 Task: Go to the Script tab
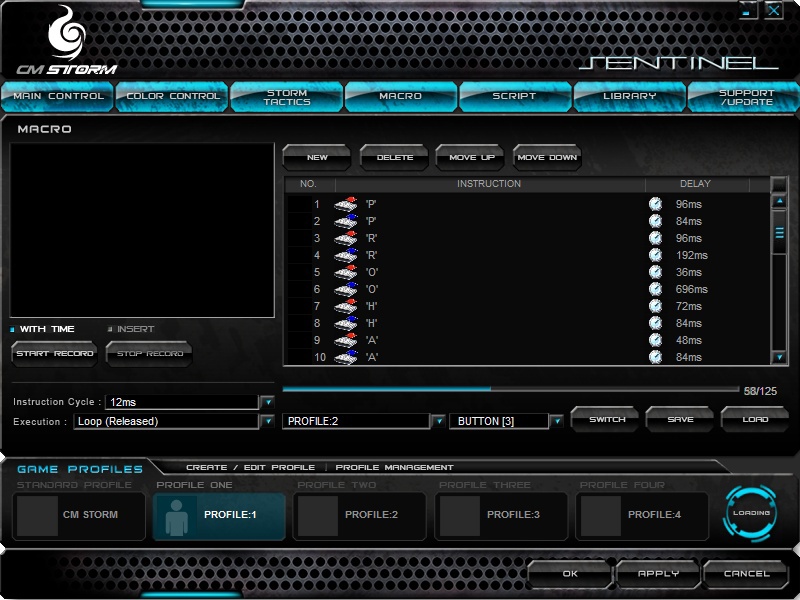[515, 96]
